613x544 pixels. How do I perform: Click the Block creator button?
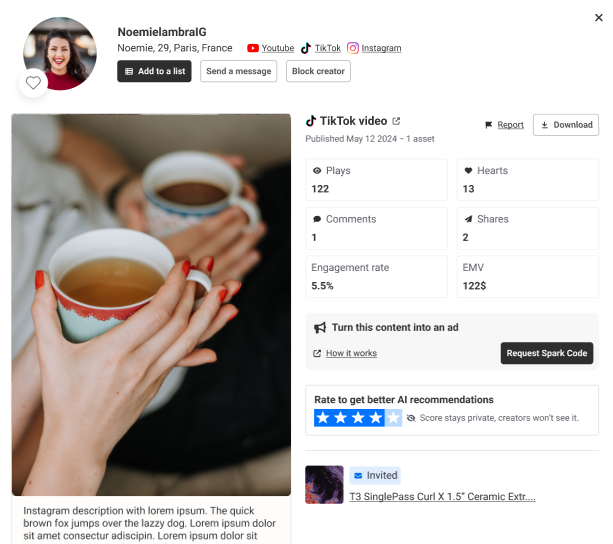(318, 71)
